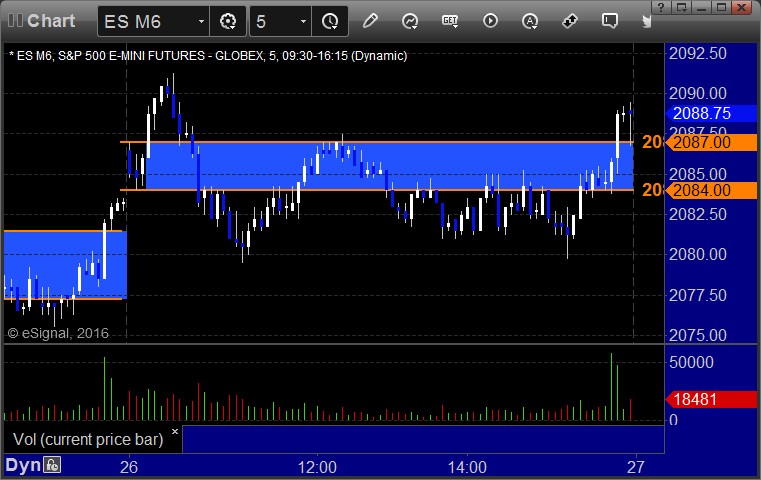This screenshot has width=761, height=480.
Task: Open the GET tools menu
Action: click(450, 21)
